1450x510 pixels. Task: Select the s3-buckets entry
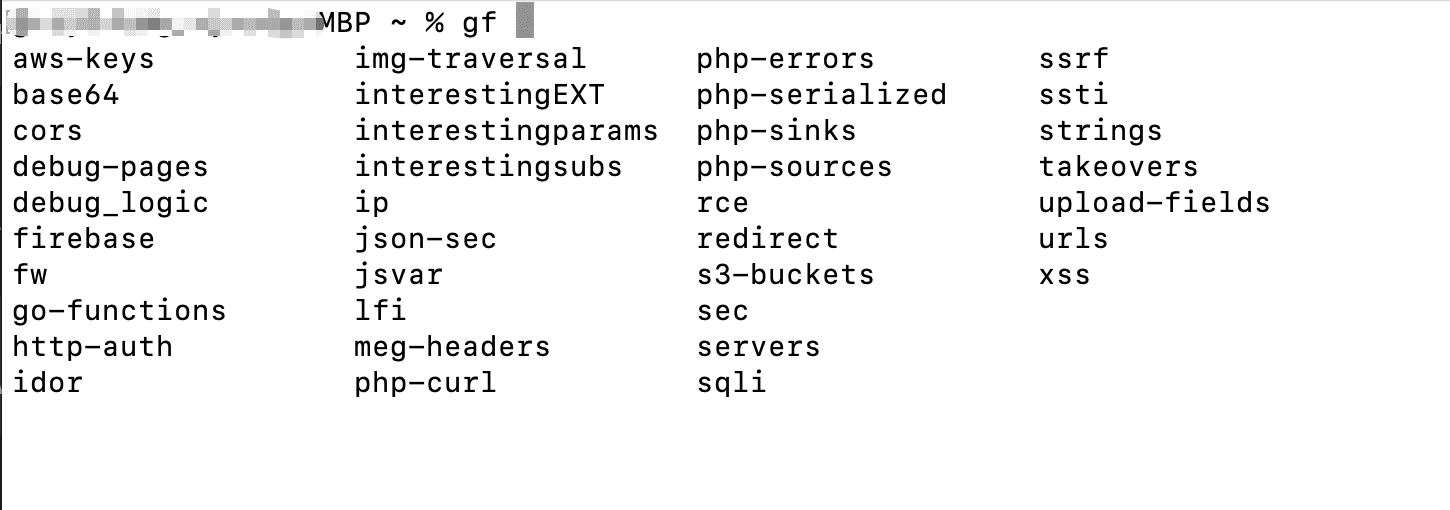pos(785,275)
